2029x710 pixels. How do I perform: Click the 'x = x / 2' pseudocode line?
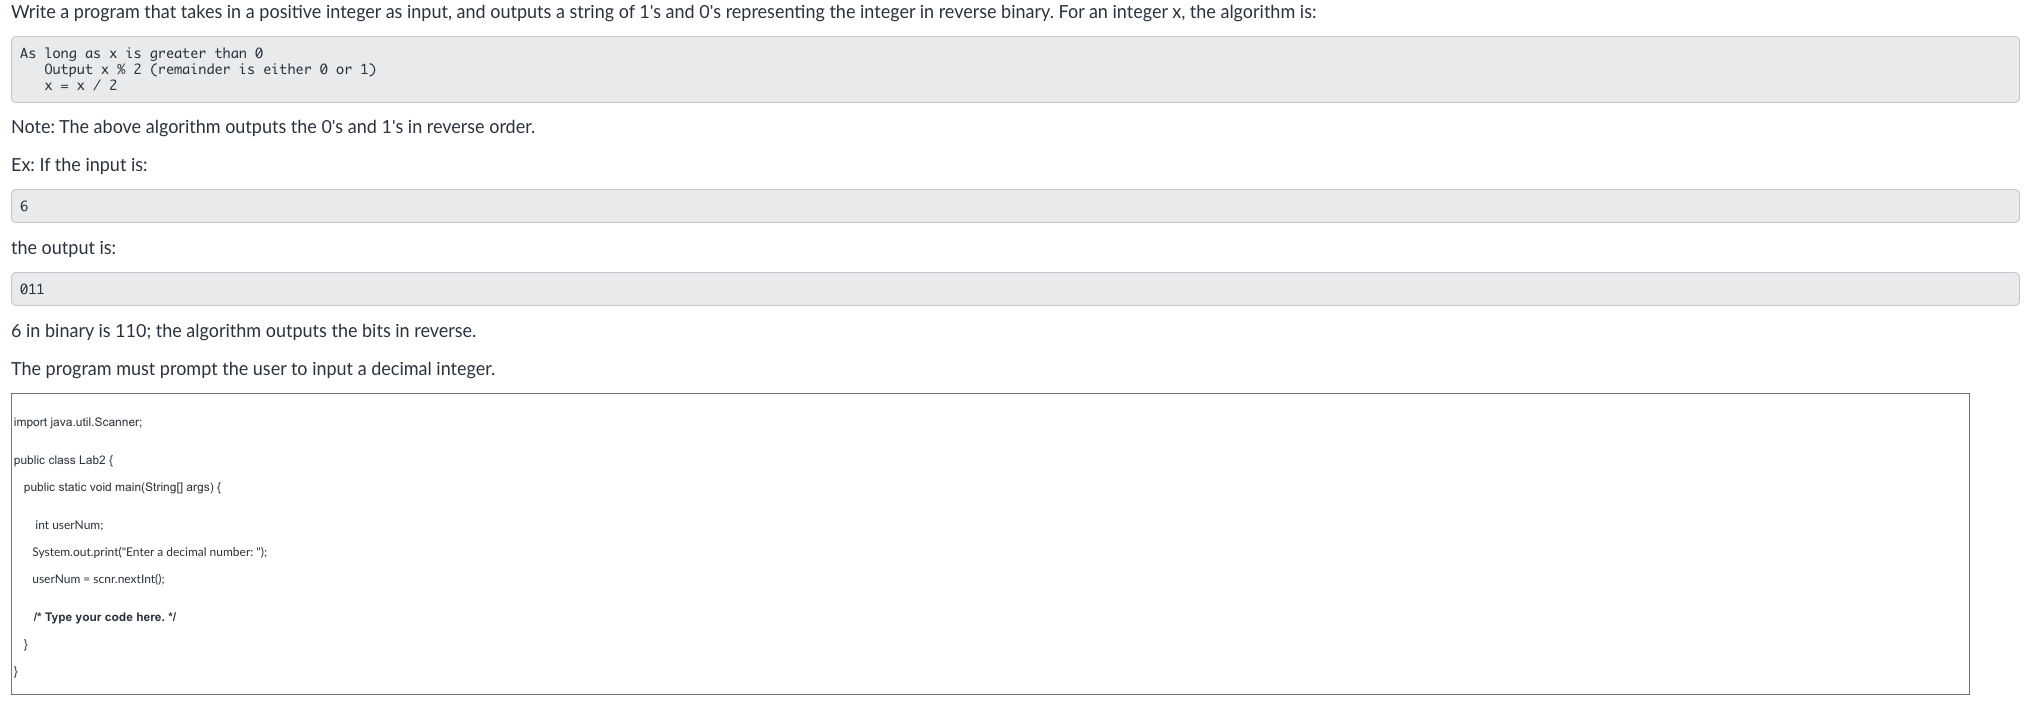coord(80,85)
